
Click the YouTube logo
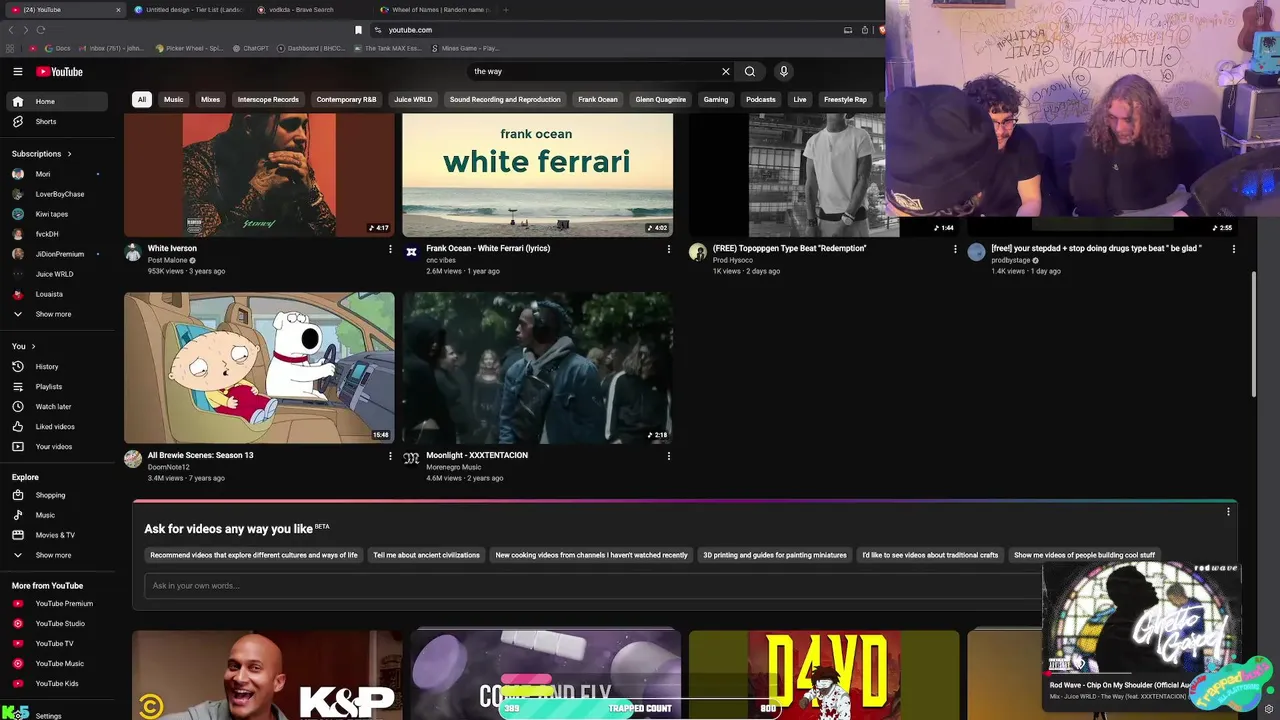(x=59, y=71)
